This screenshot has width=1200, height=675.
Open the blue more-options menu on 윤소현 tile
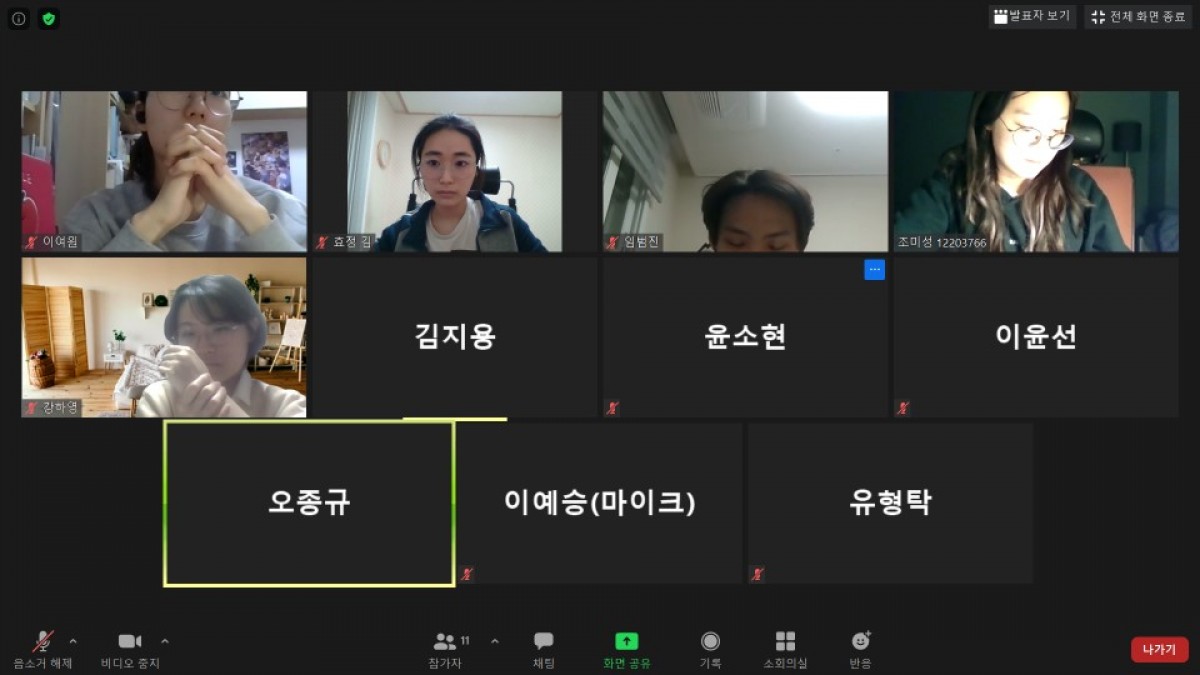(x=874, y=270)
